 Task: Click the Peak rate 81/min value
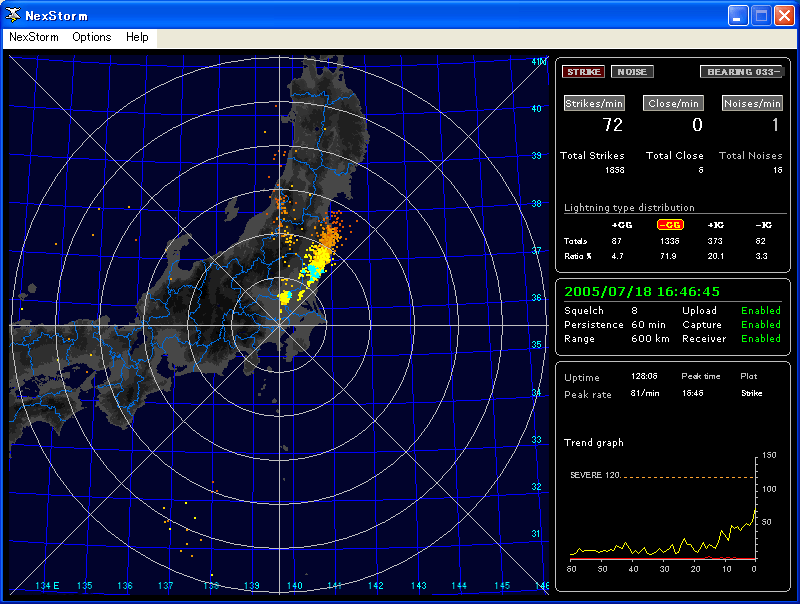(x=645, y=393)
